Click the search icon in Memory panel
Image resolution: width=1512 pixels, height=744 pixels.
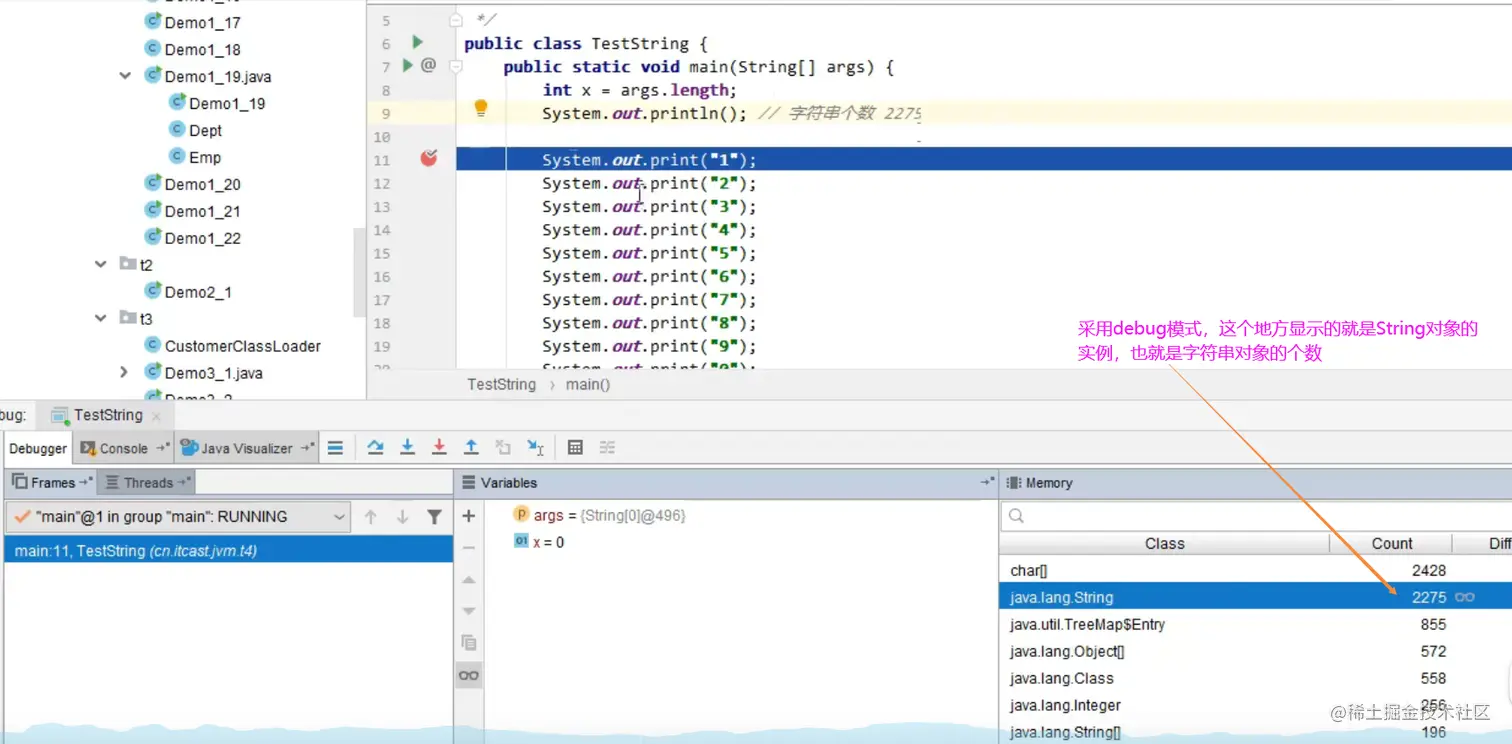click(x=1016, y=516)
